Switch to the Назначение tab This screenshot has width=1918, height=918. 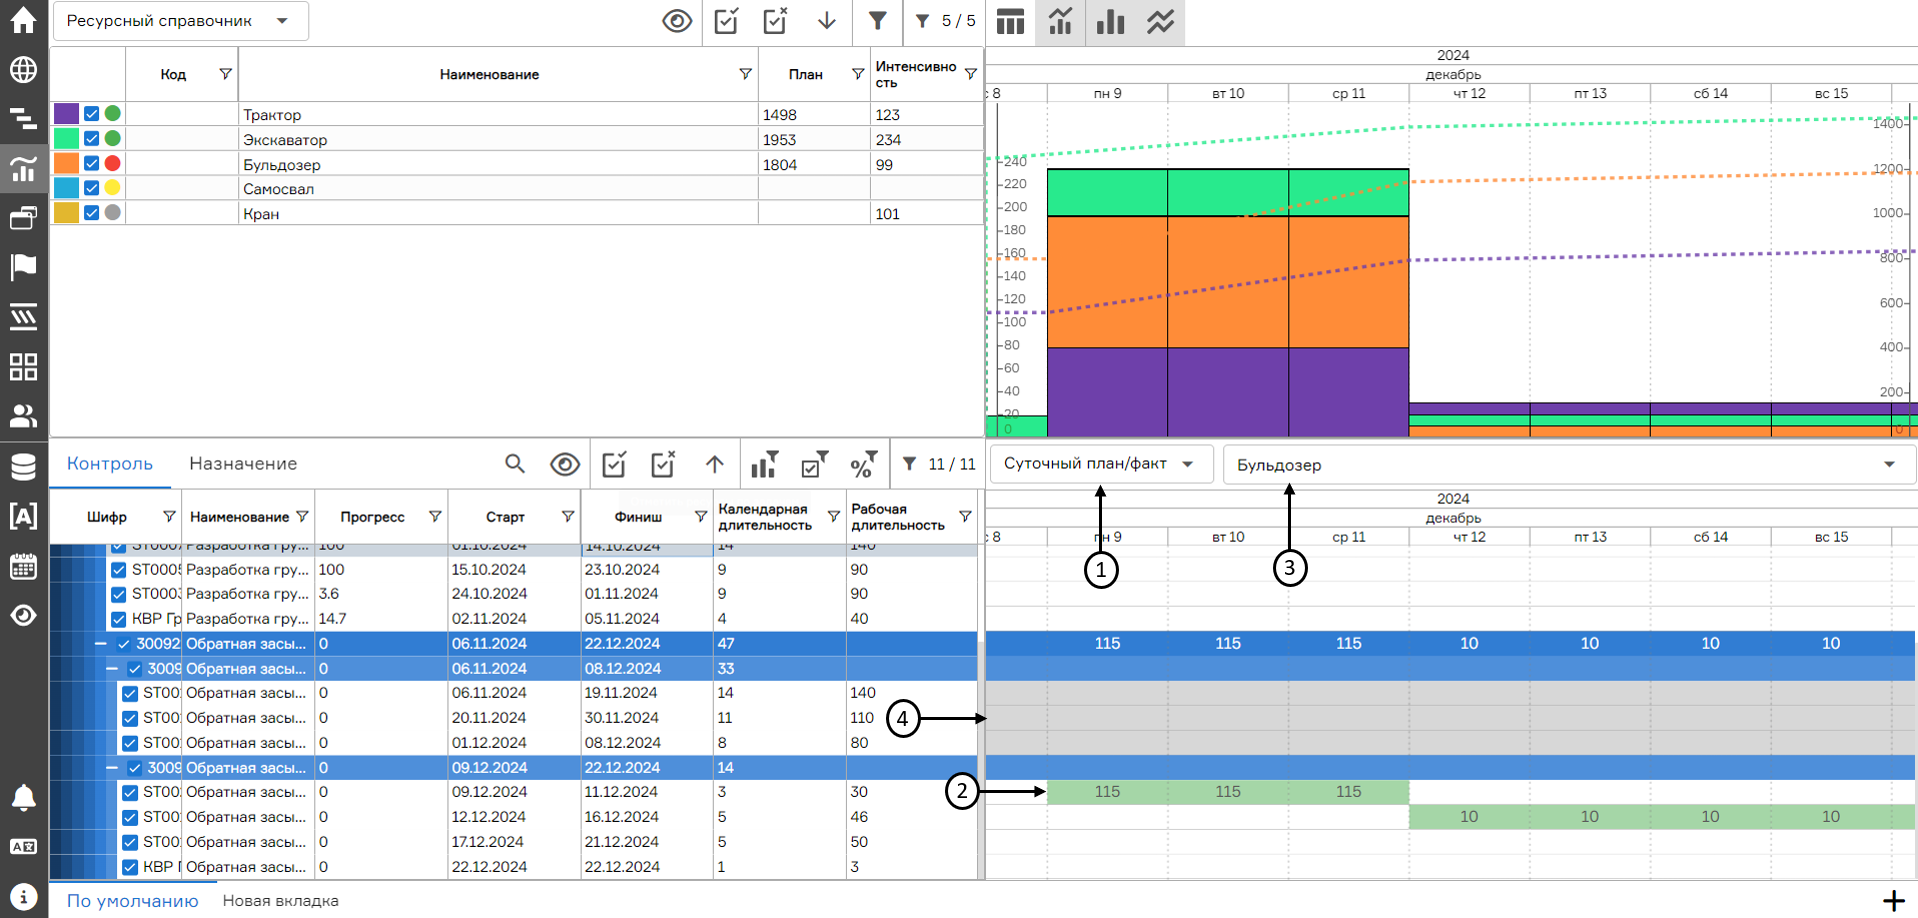pos(243,464)
